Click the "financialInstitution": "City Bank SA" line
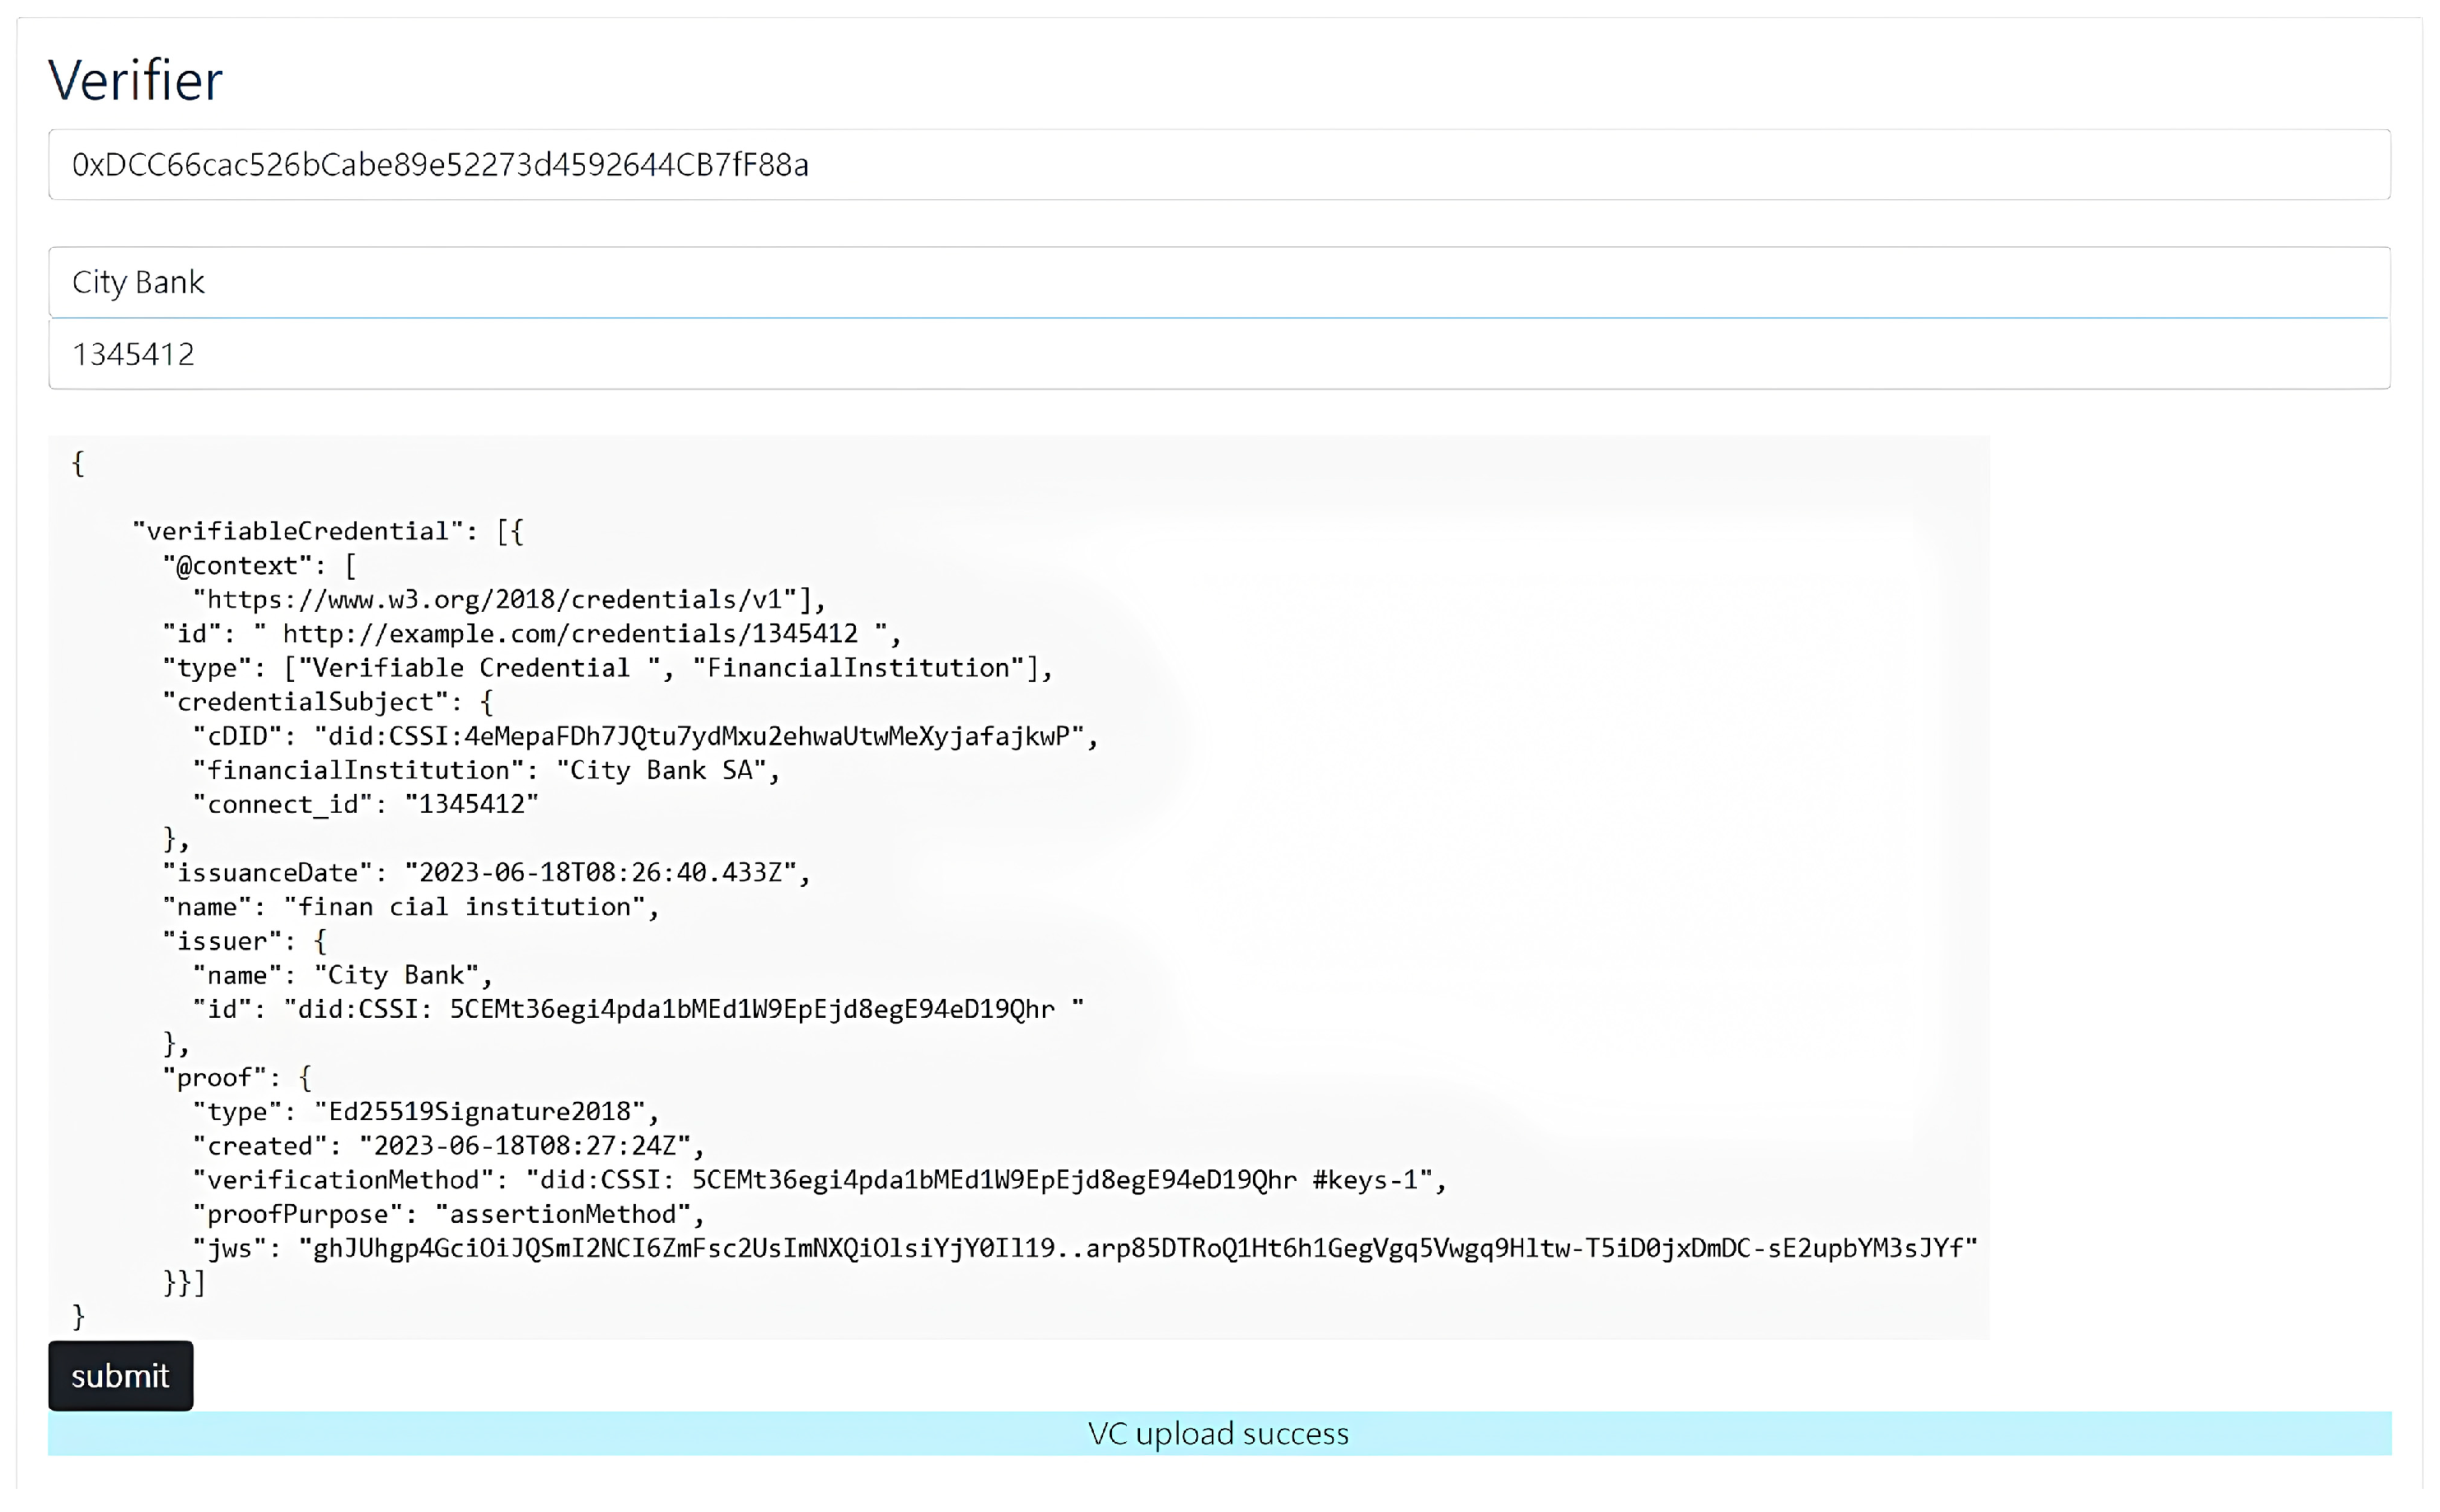Image resolution: width=2440 pixels, height=1512 pixels. point(487,770)
